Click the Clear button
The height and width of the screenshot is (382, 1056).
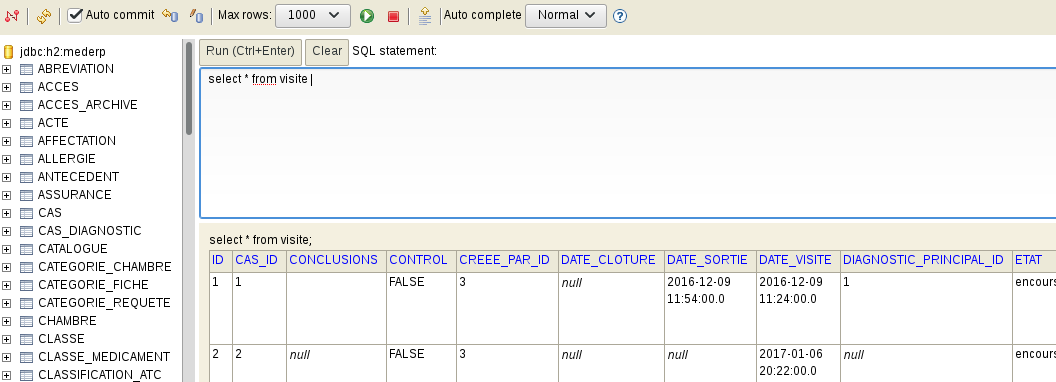point(327,52)
